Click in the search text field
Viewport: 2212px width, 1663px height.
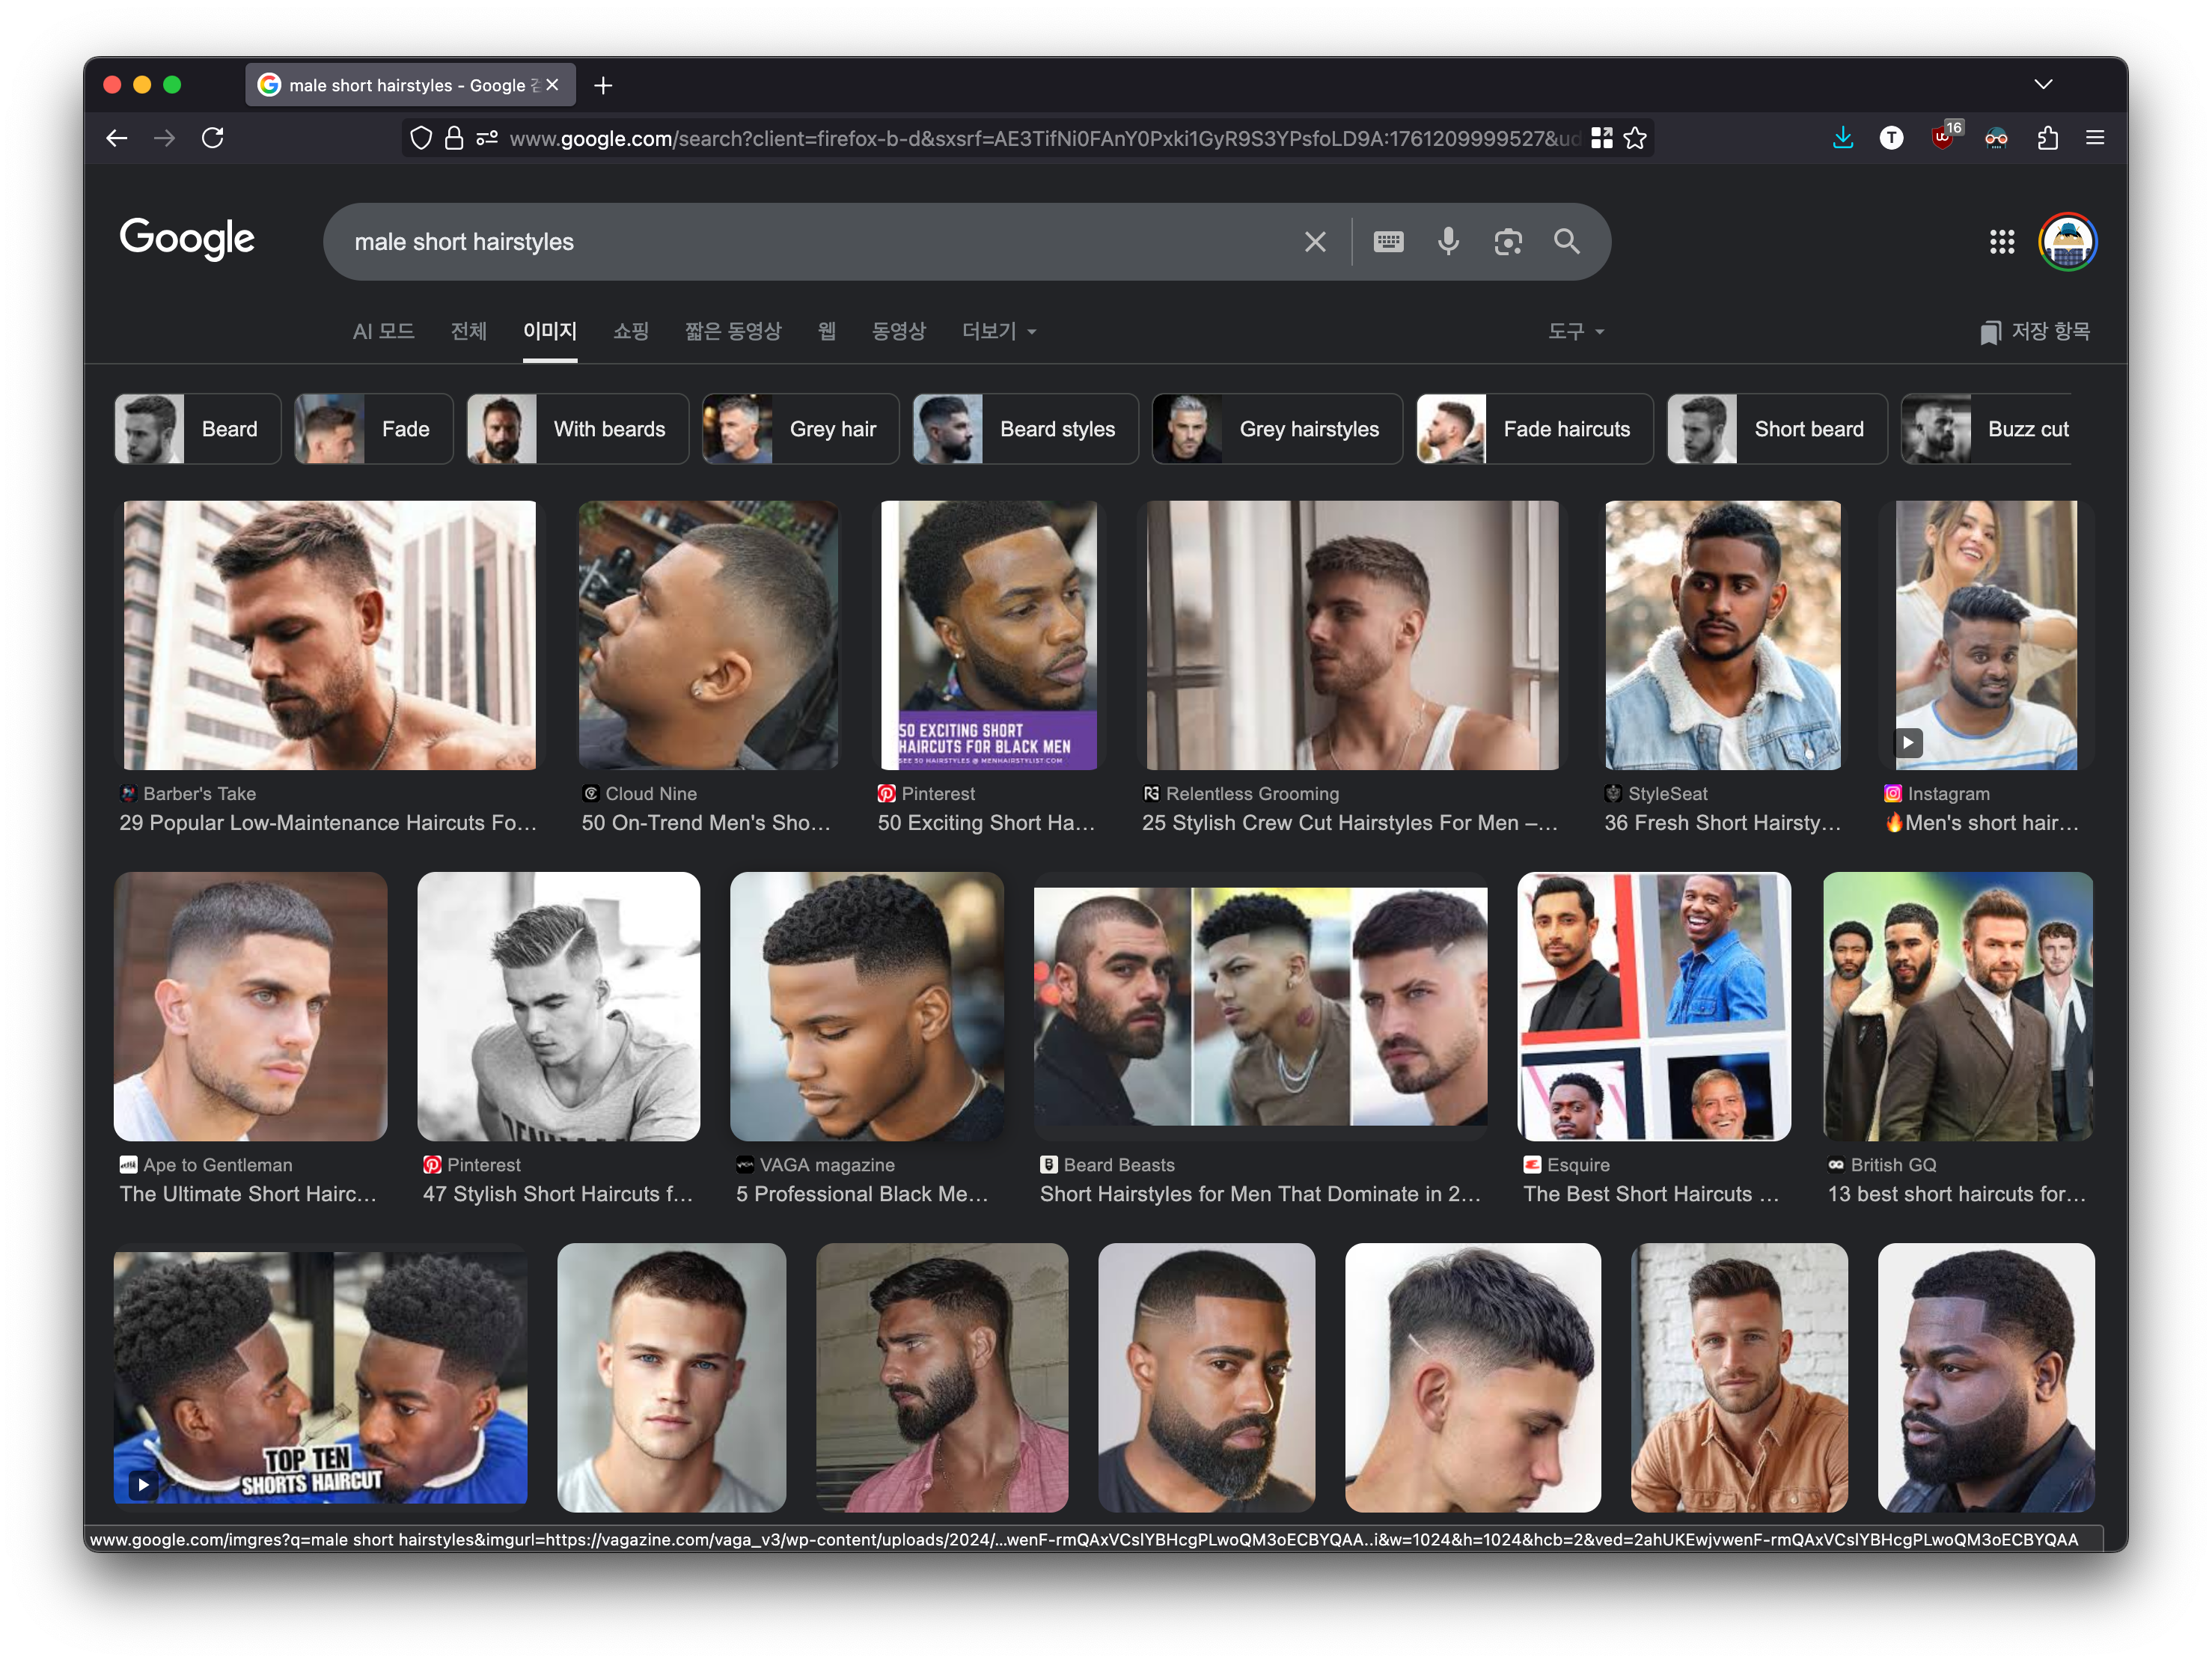tap(800, 242)
